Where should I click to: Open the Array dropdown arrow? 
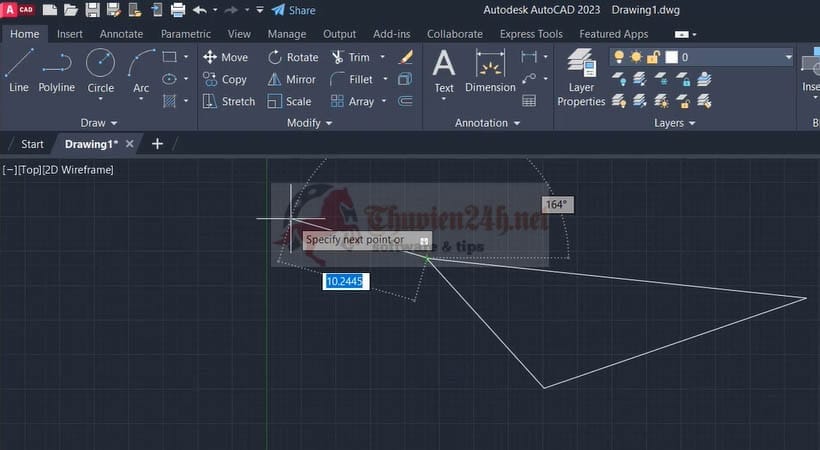tap(384, 101)
